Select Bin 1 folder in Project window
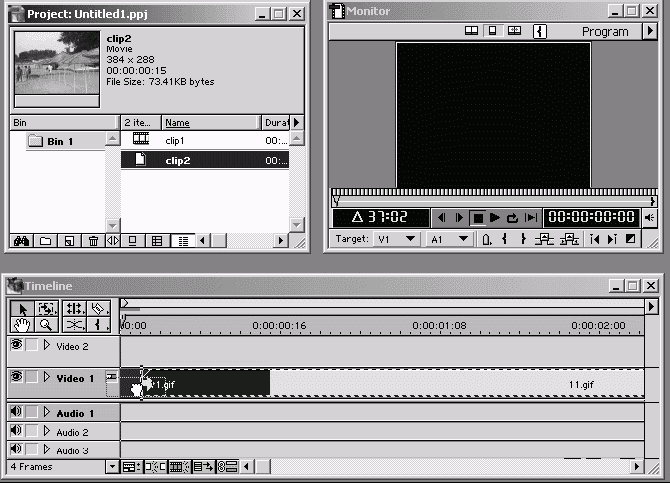 click(x=60, y=141)
